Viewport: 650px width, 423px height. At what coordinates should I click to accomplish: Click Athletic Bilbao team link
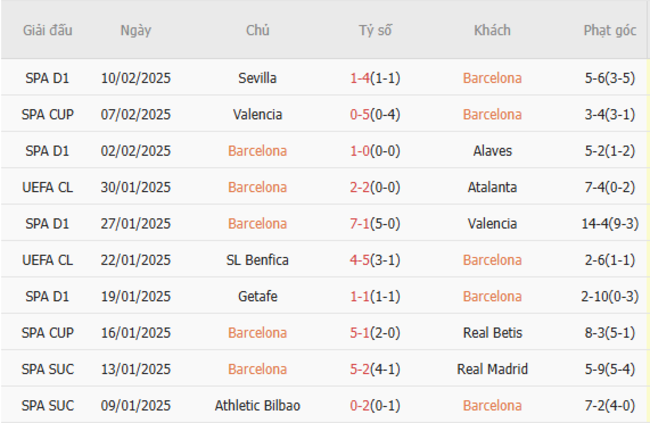pyautogui.click(x=258, y=406)
